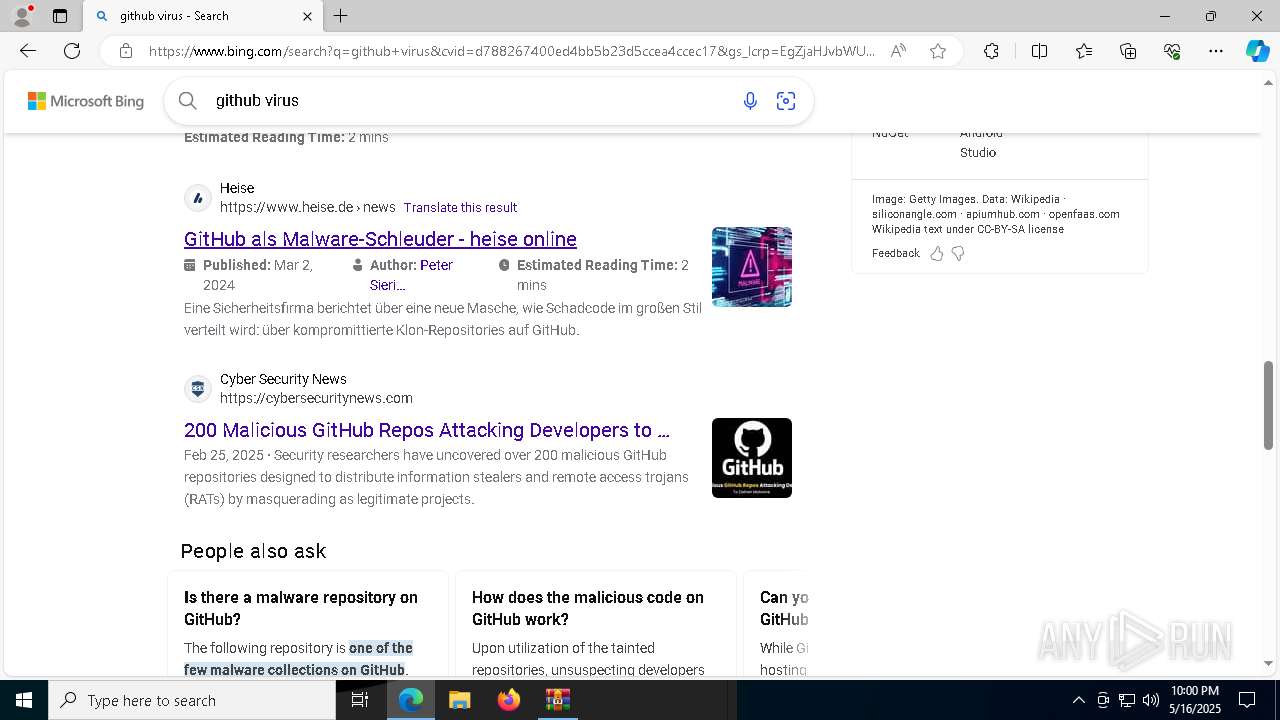Viewport: 1280px width, 720px height.
Task: Open the browser profile icon
Action: [x=21, y=16]
